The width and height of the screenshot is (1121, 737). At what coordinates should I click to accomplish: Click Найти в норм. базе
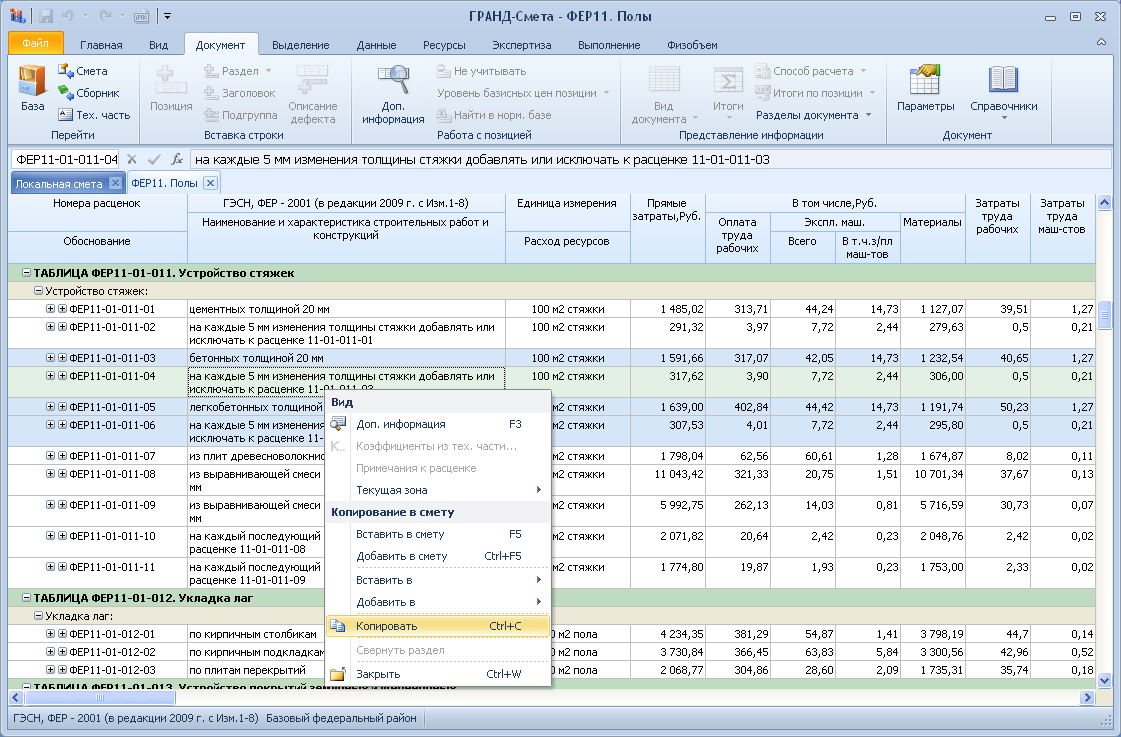pyautogui.click(x=493, y=114)
